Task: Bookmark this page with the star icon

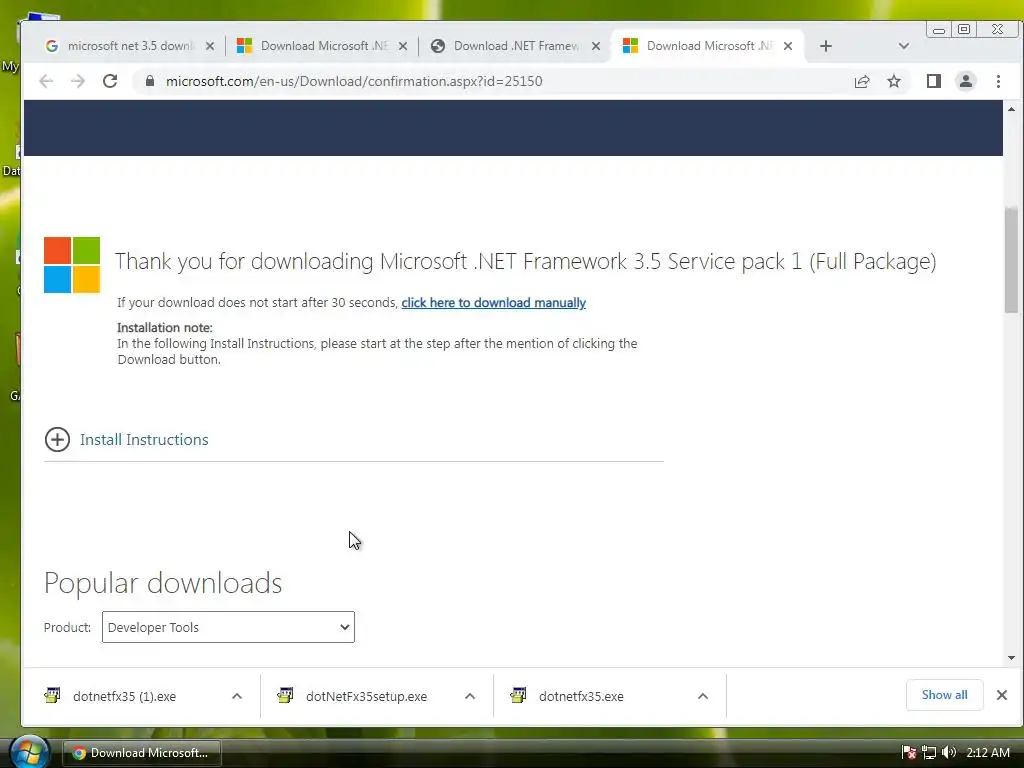Action: (x=893, y=81)
